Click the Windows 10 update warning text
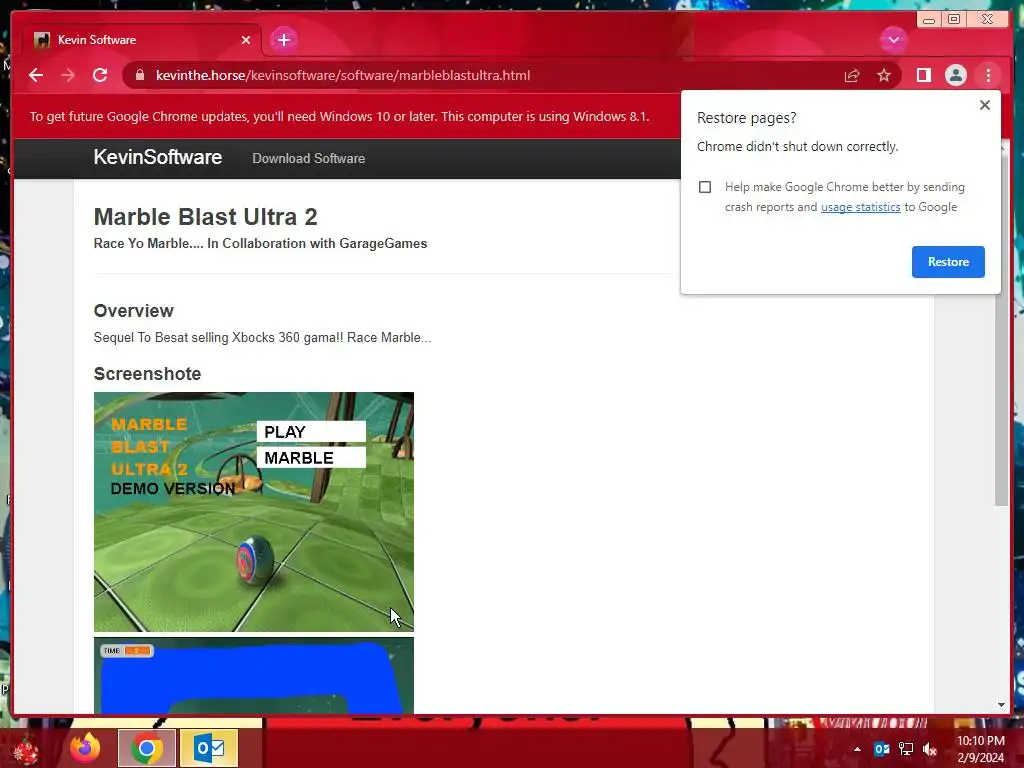Viewport: 1024px width, 768px height. tap(340, 117)
